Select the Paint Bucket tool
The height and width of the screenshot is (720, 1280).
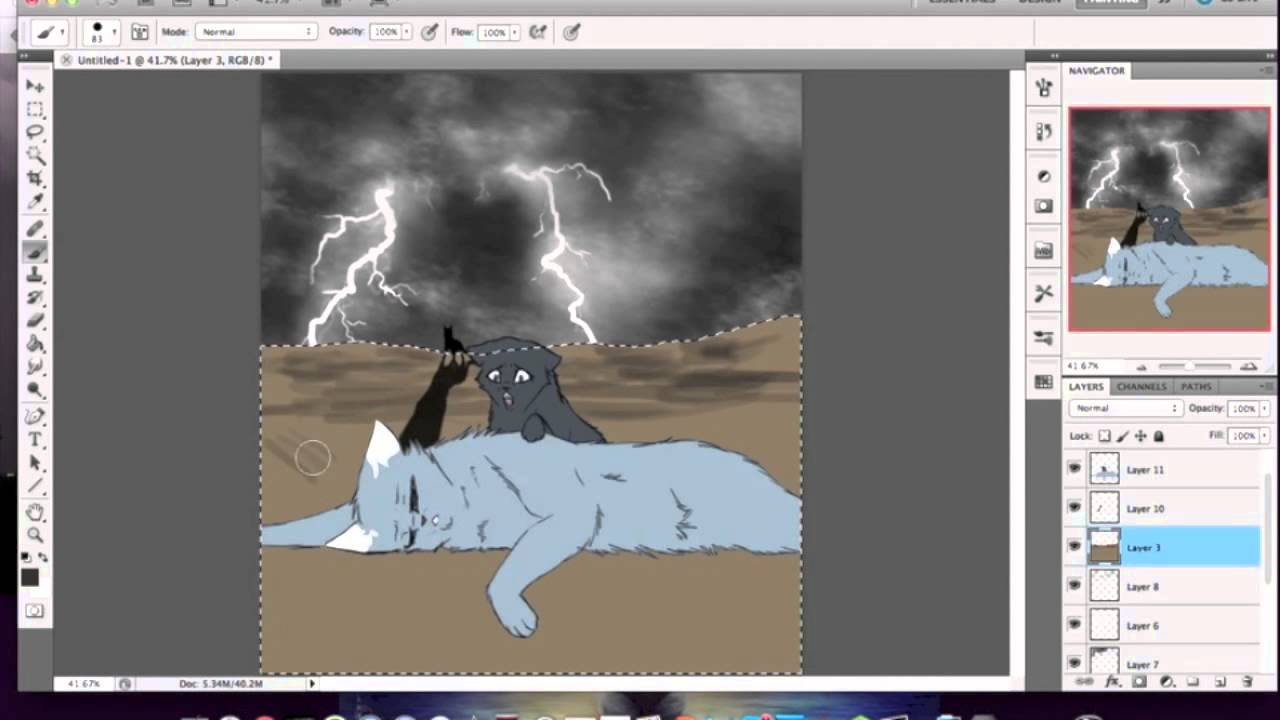35,344
